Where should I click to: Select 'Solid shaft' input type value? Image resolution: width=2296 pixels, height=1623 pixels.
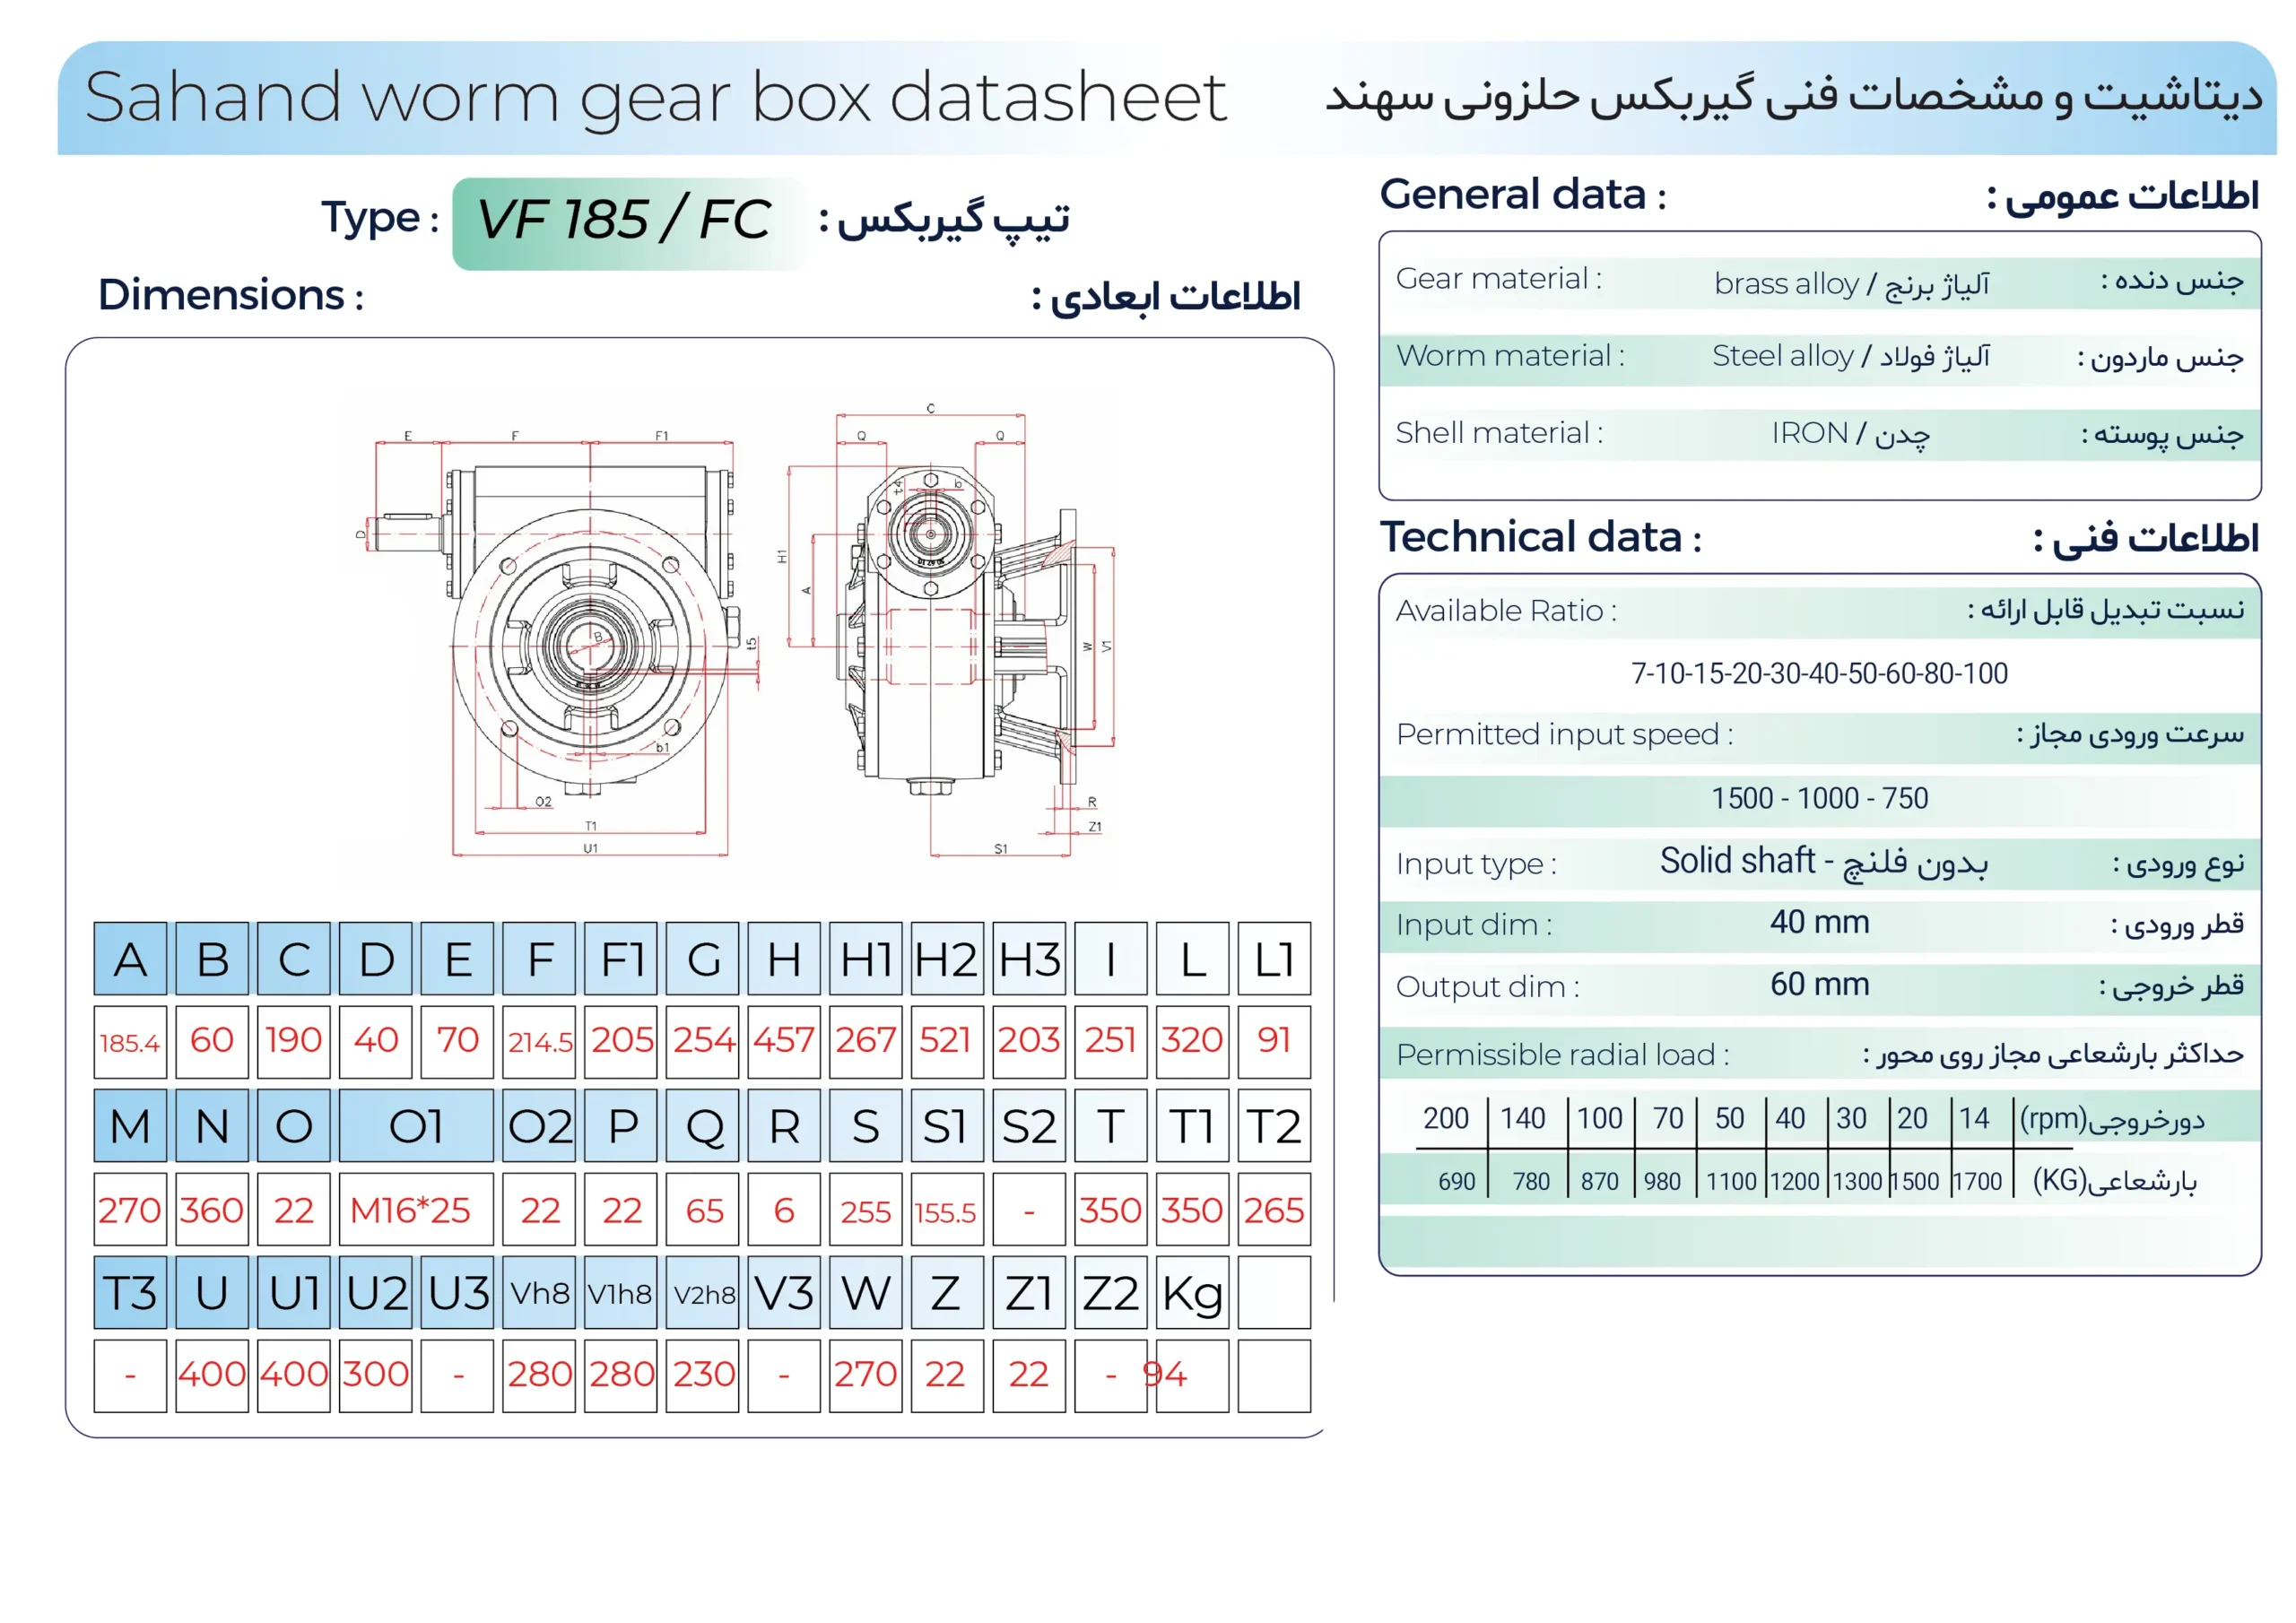pos(1737,860)
